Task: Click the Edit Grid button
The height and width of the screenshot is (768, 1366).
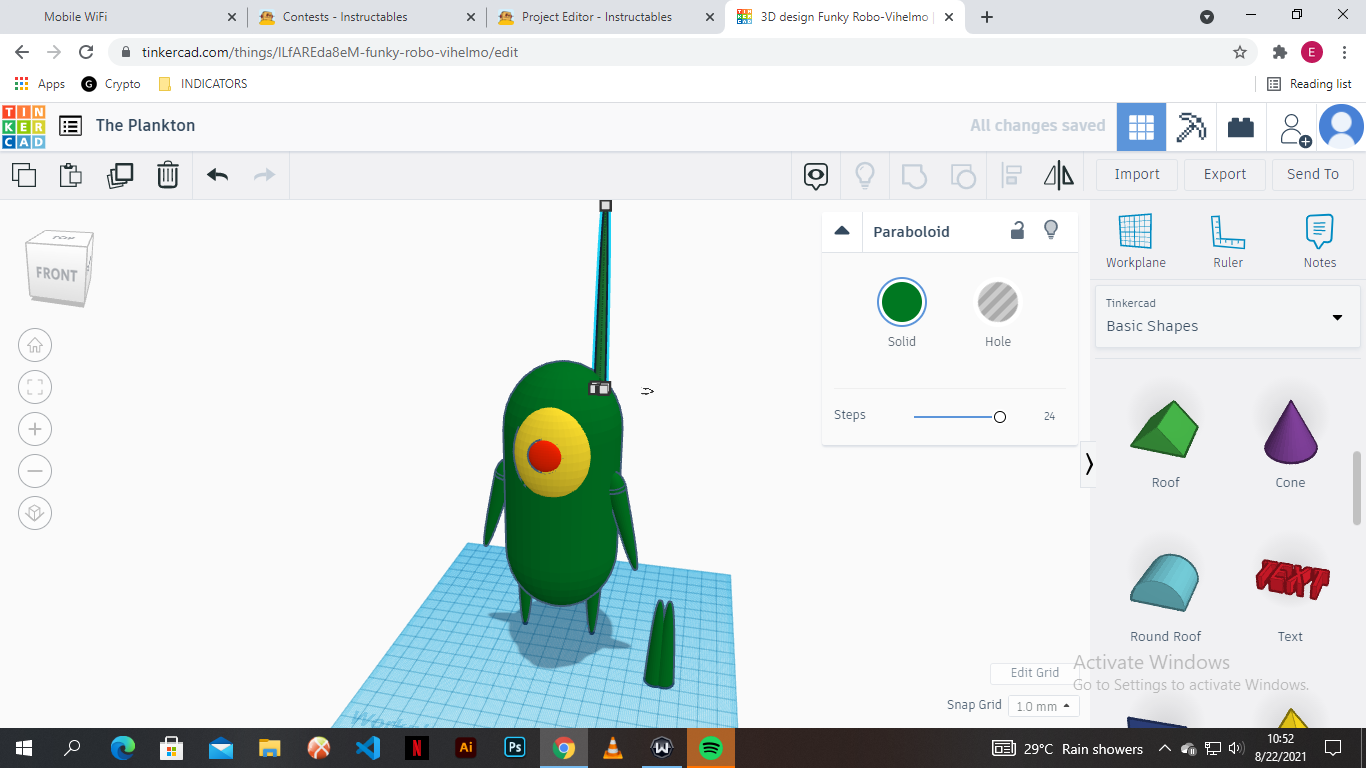Action: 1035,673
